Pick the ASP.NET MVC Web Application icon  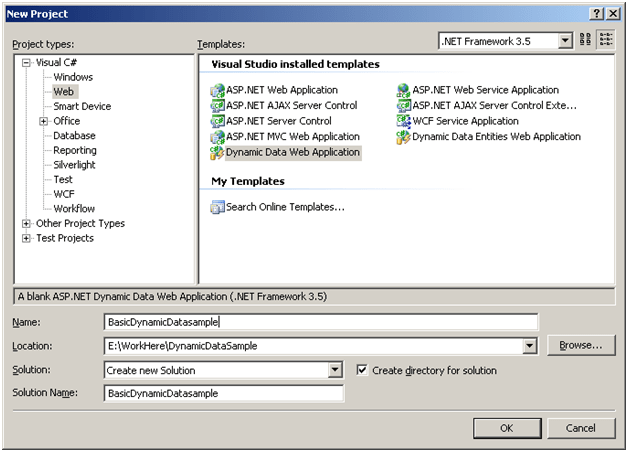(x=217, y=137)
